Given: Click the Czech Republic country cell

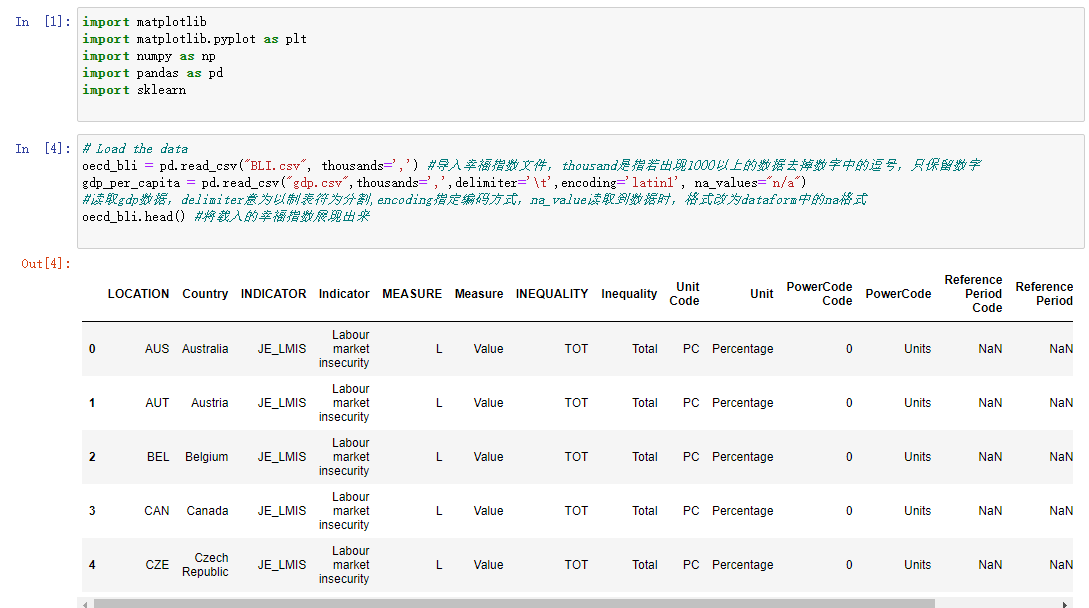Looking at the screenshot, I should coord(205,565).
